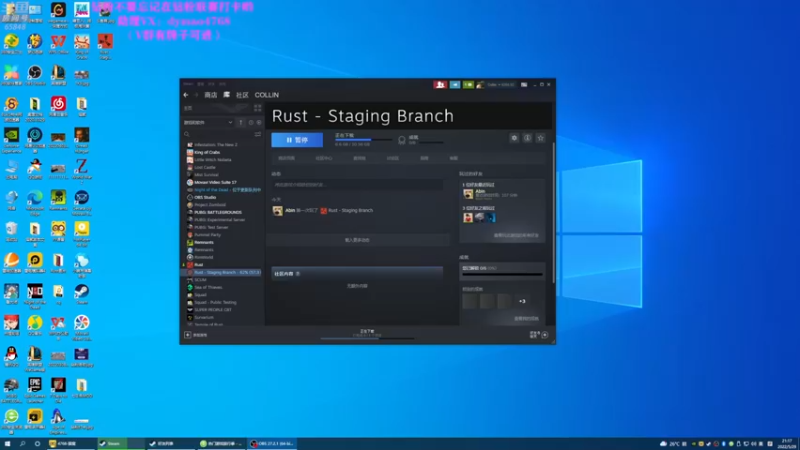
Task: Select Rust entry in library list
Action: [198, 265]
